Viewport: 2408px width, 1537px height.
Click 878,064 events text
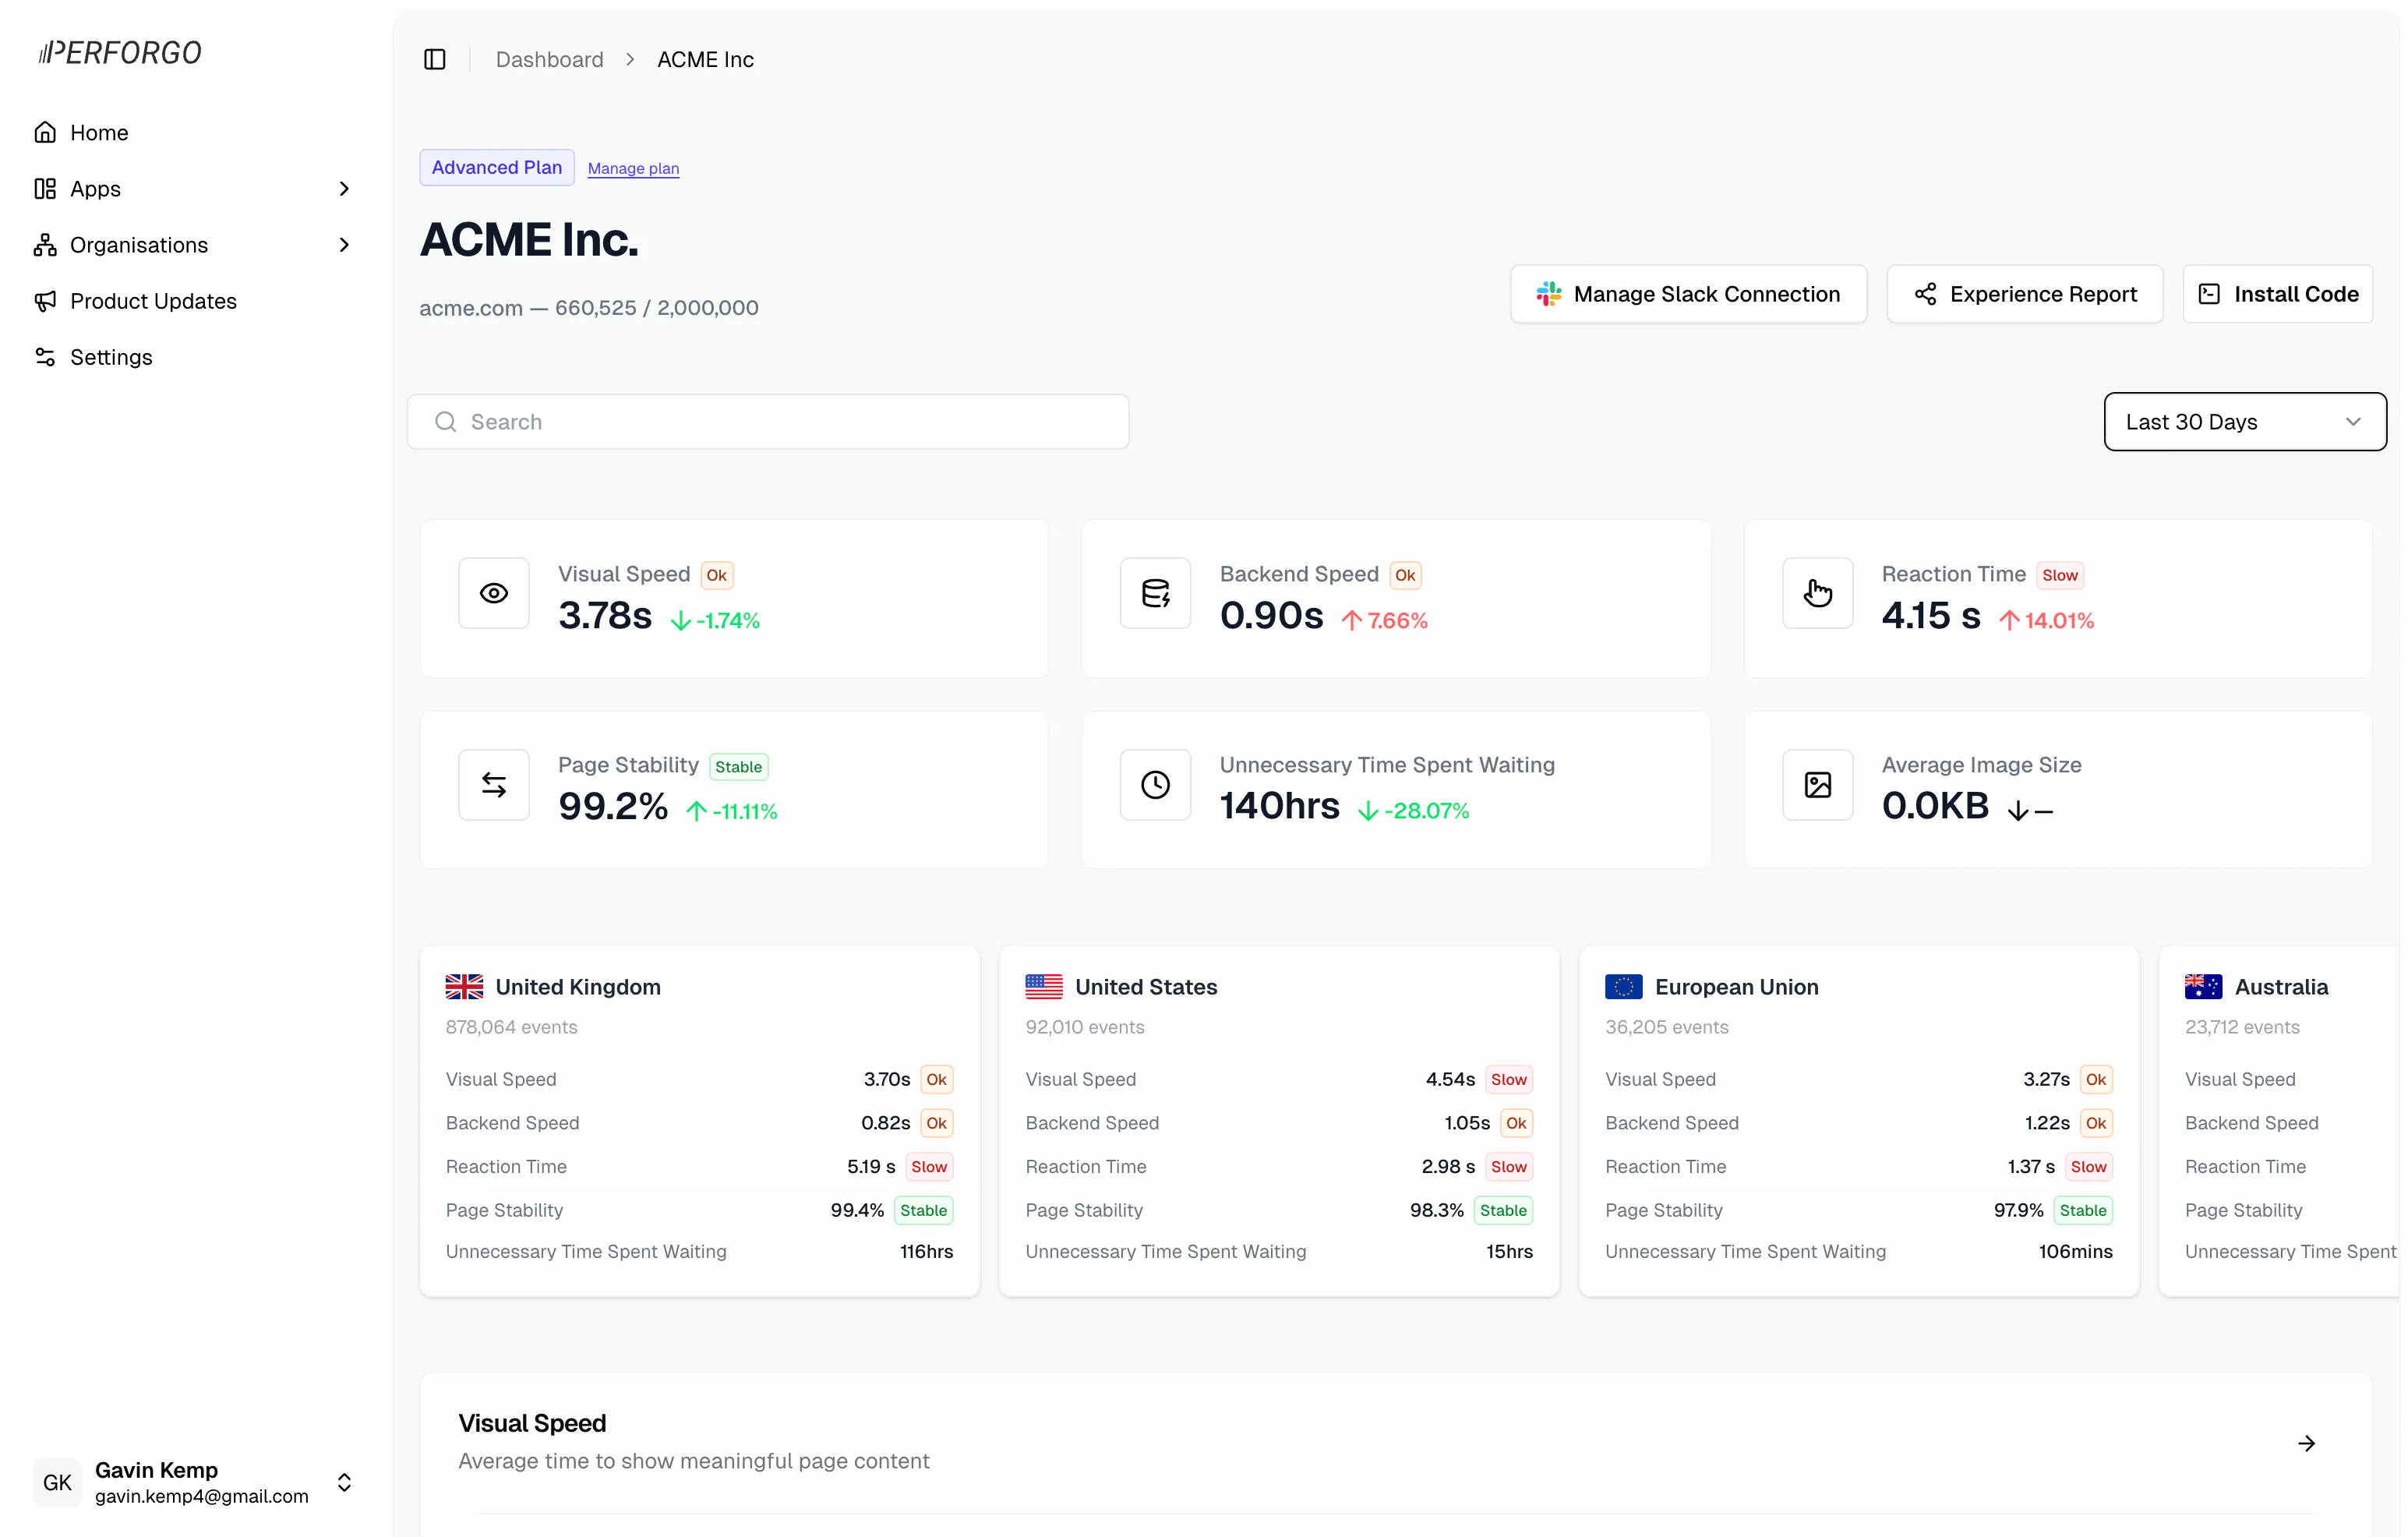(x=512, y=1027)
